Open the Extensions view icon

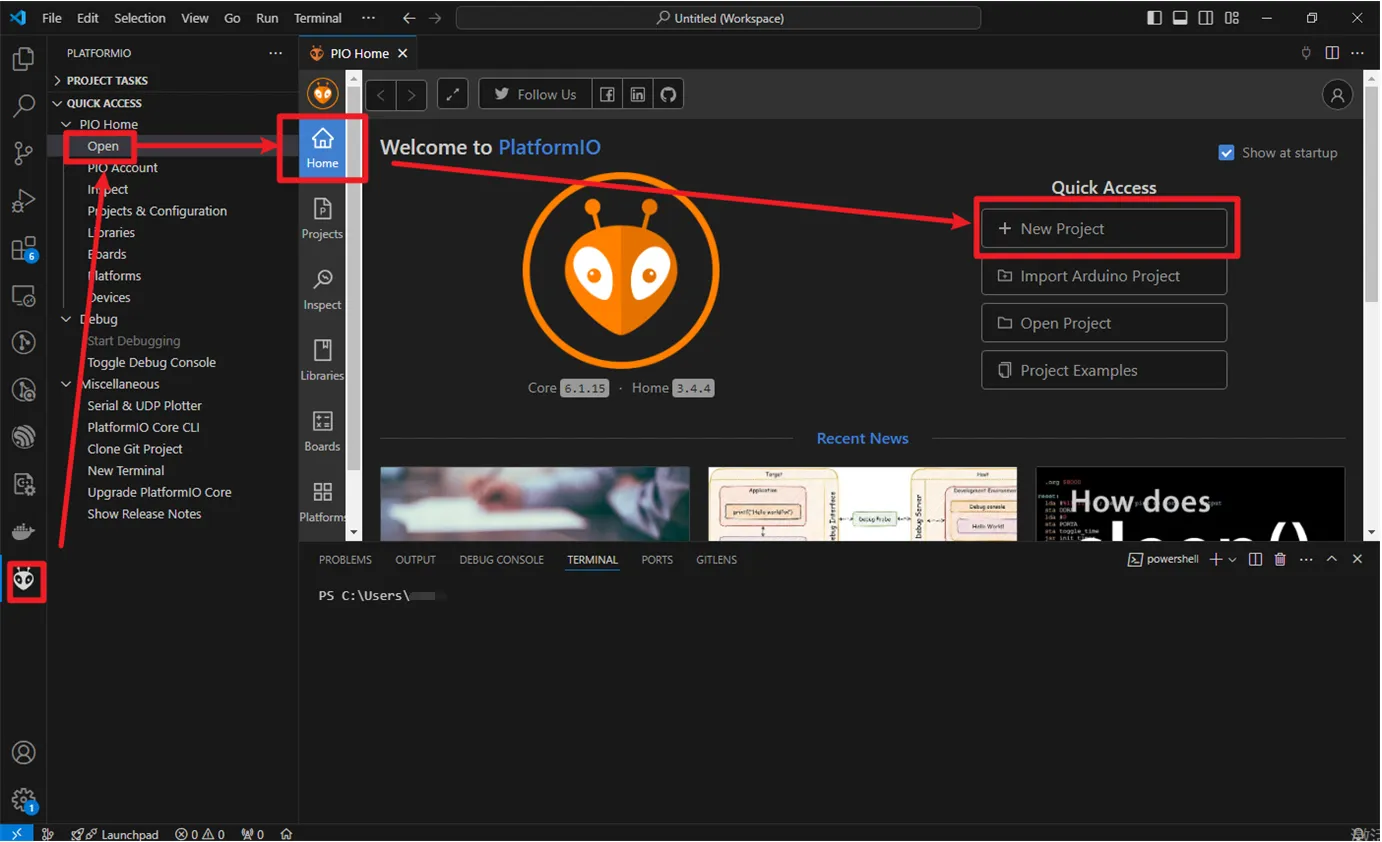click(x=23, y=248)
